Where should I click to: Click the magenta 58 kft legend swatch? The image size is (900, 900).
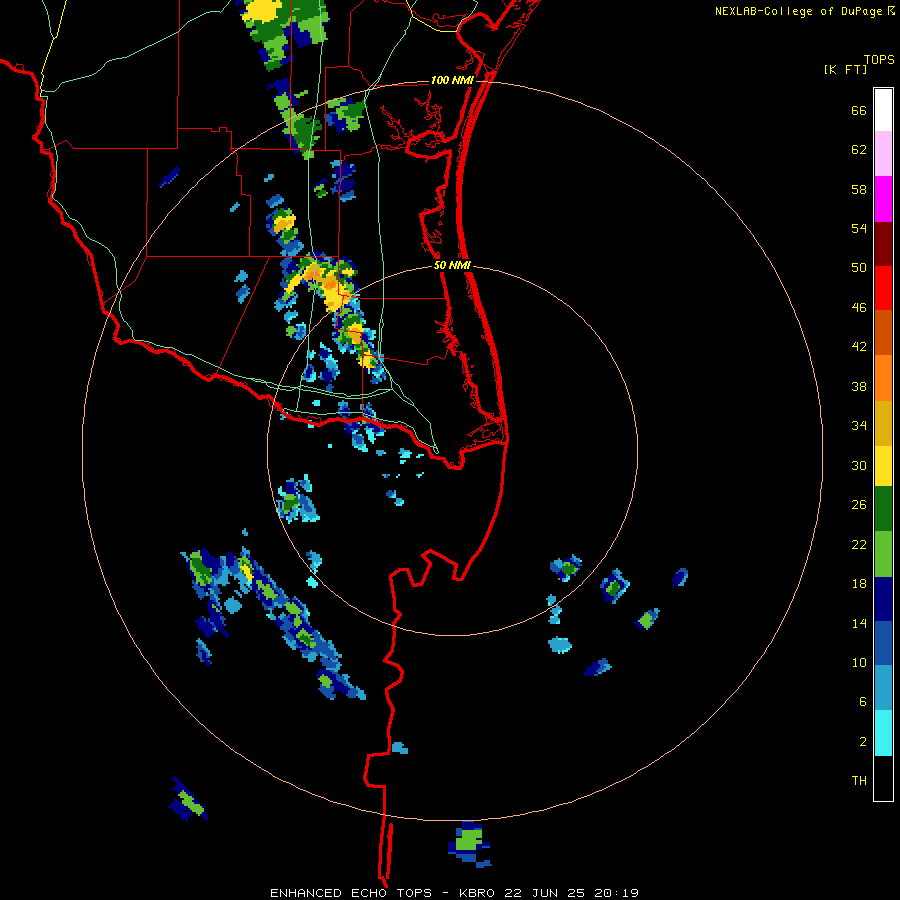883,199
